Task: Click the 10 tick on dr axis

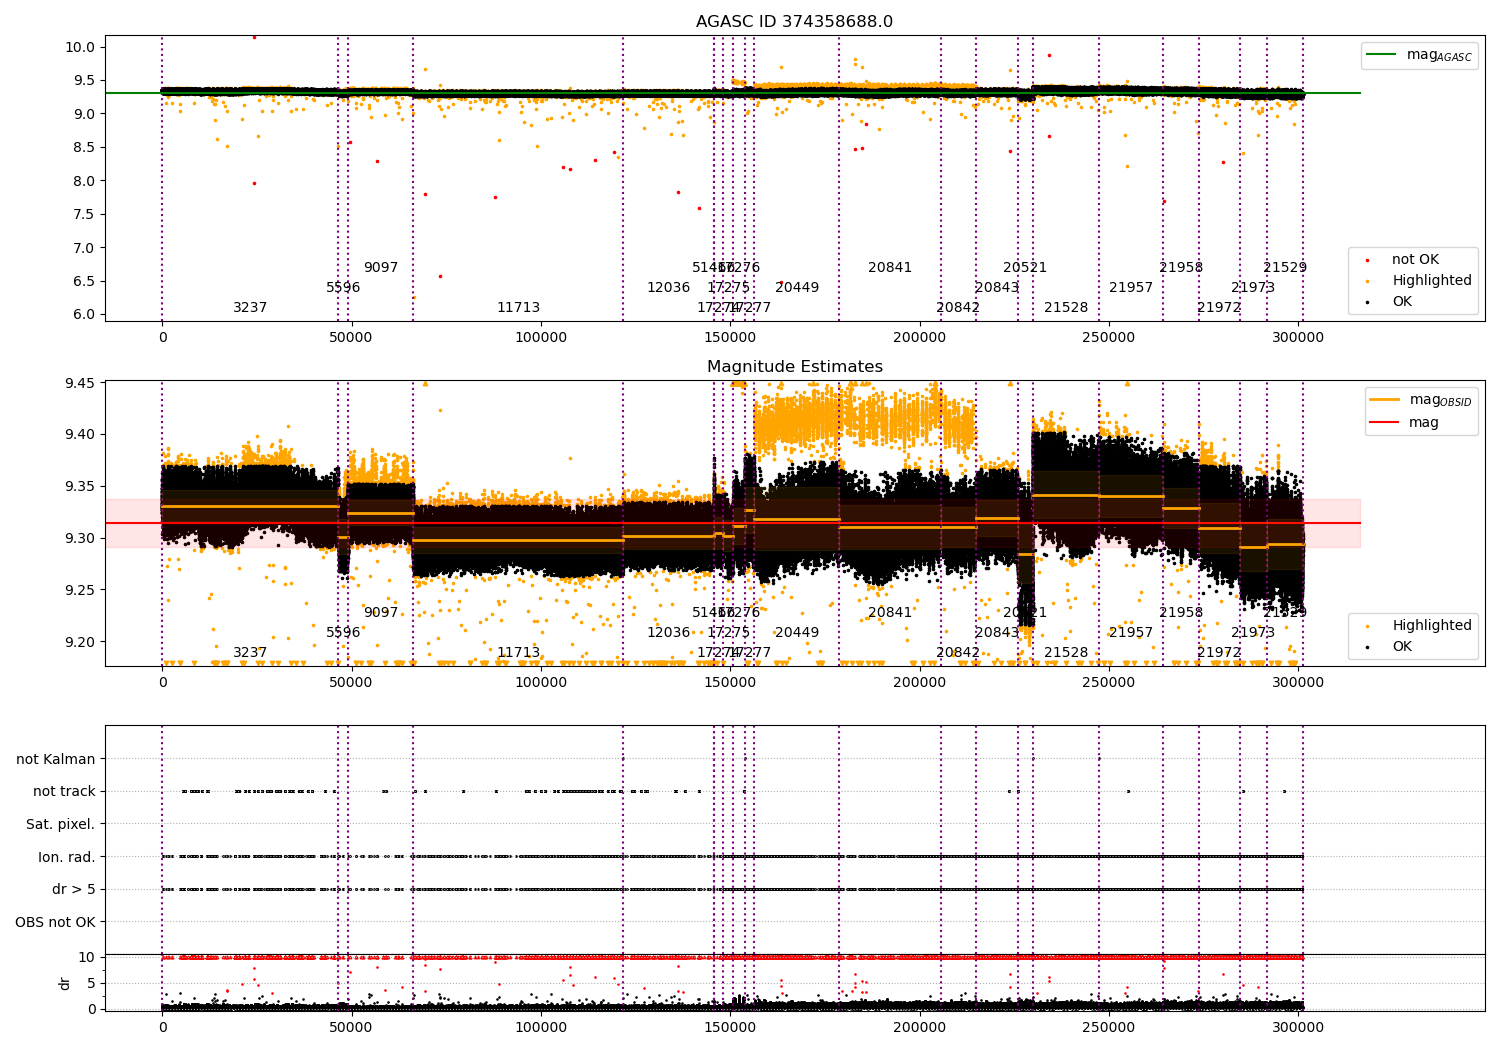Action: point(87,957)
